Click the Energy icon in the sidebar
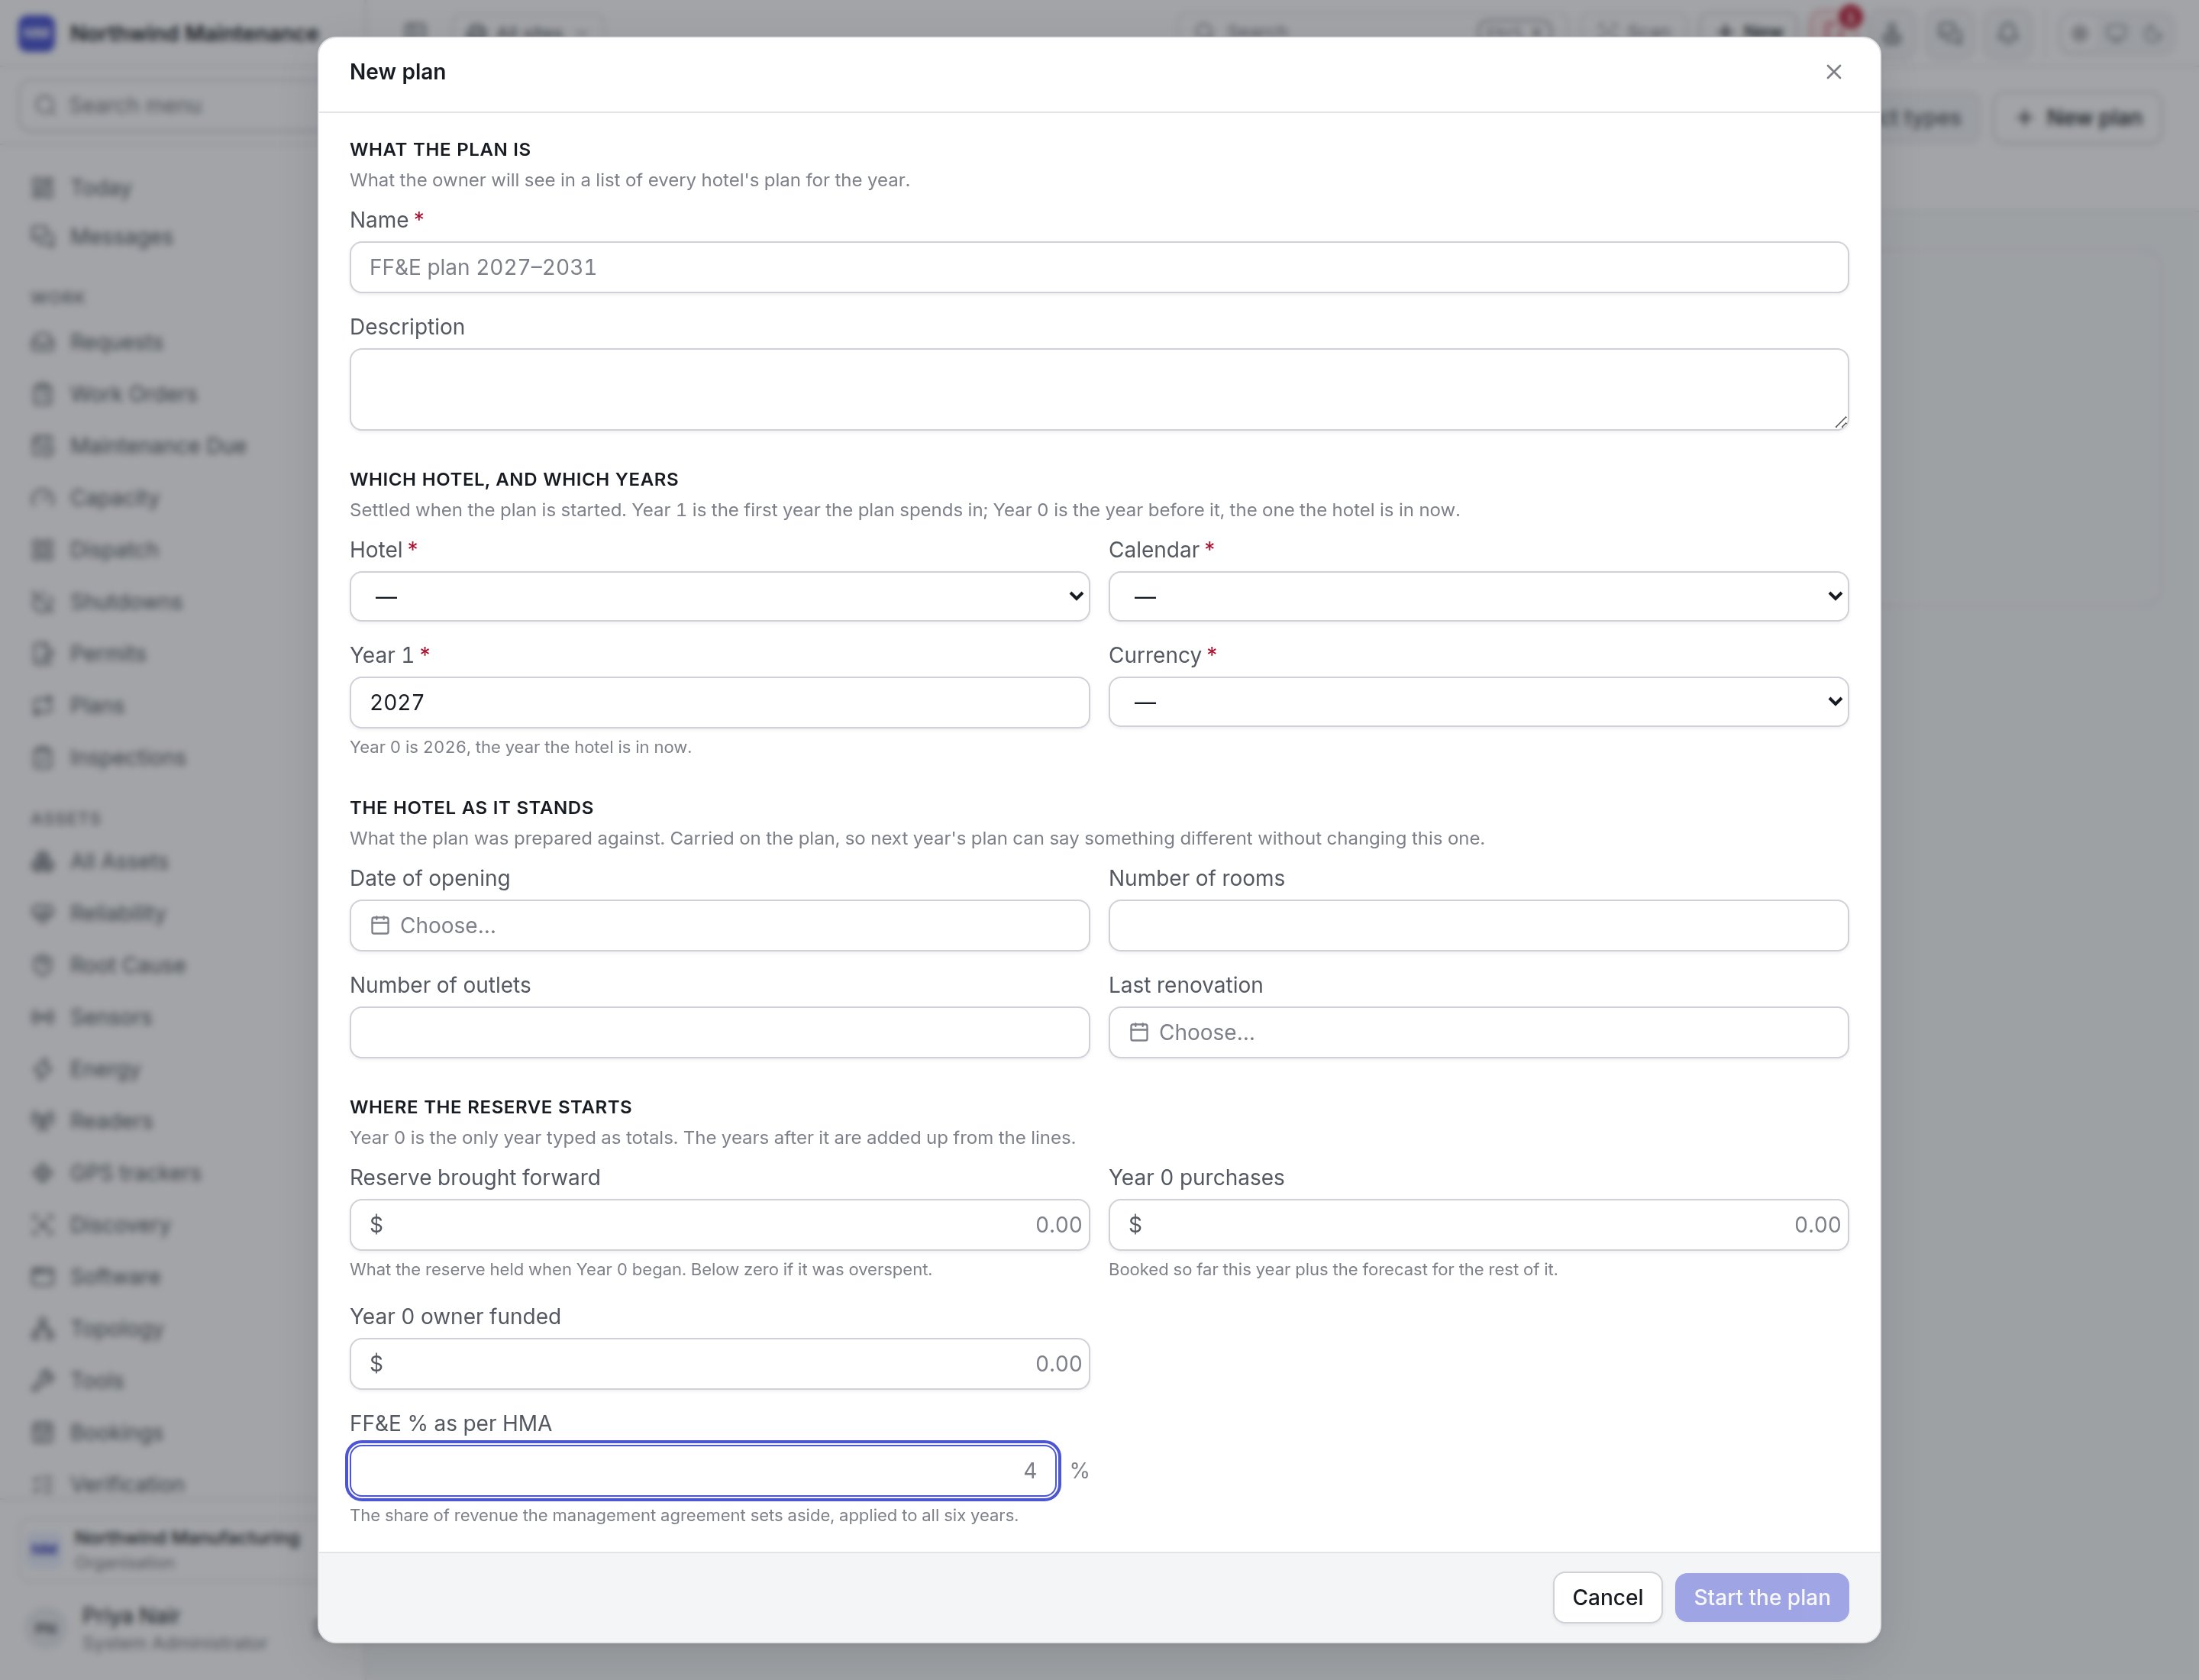The width and height of the screenshot is (2199, 1680). pos(43,1069)
